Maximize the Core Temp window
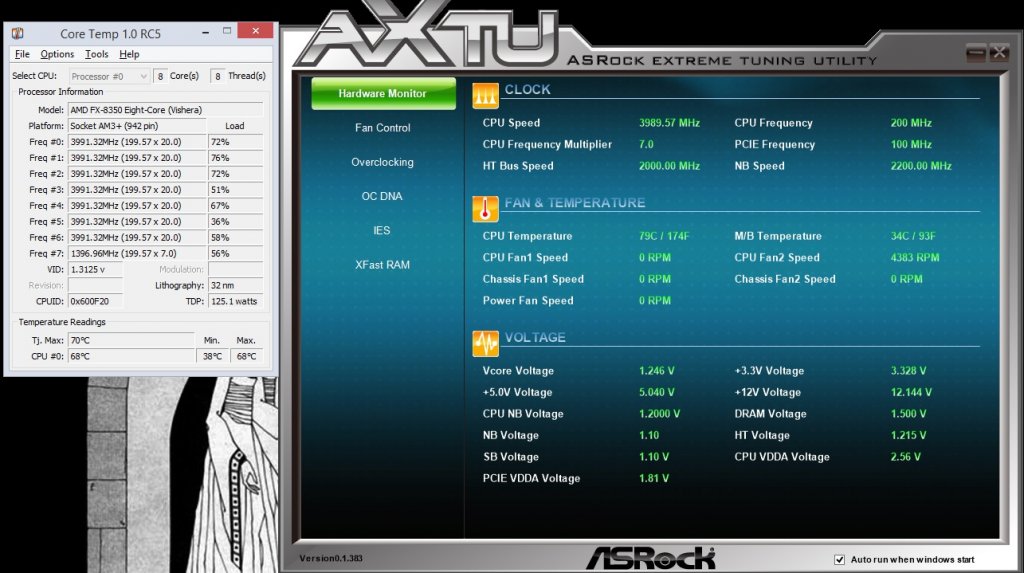Image resolution: width=1024 pixels, height=573 pixels. [x=227, y=31]
